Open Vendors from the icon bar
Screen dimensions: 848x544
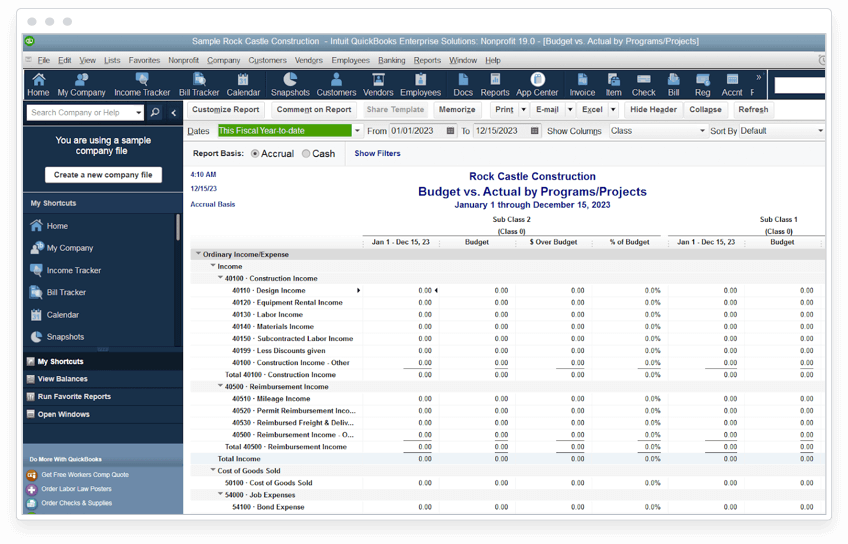point(378,85)
